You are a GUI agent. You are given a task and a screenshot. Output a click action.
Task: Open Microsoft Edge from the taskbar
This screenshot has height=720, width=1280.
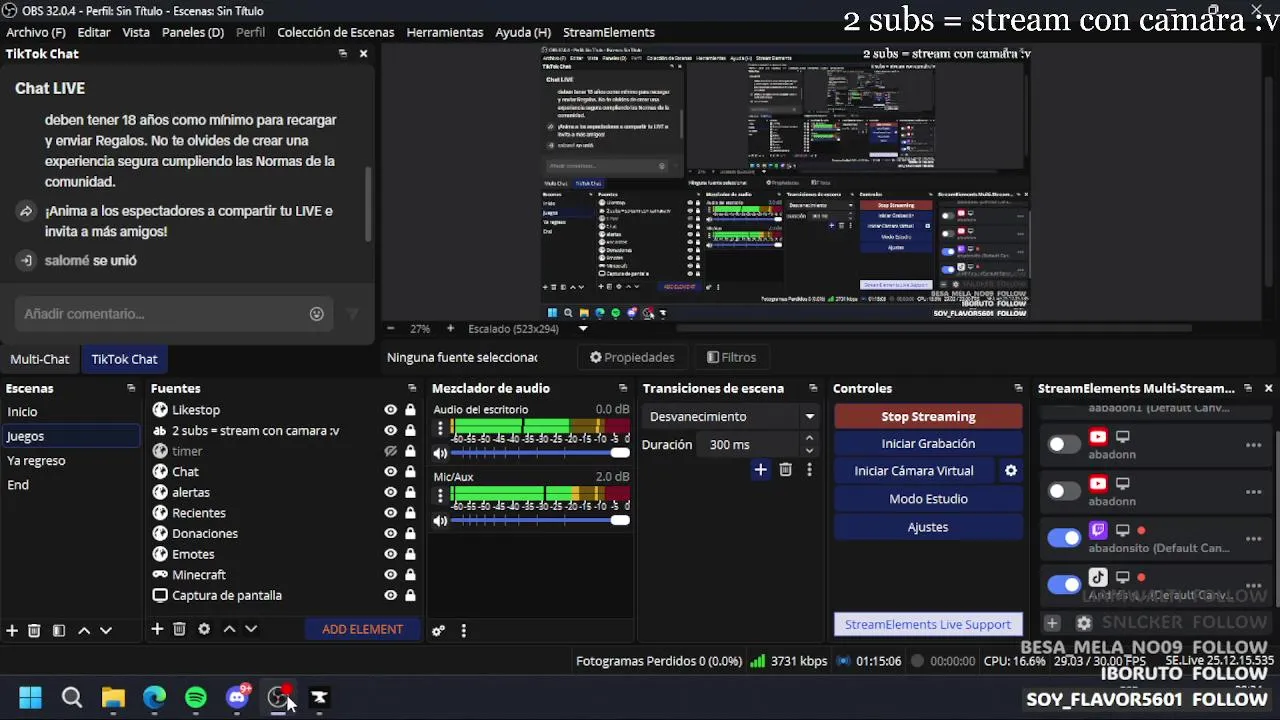pos(154,697)
